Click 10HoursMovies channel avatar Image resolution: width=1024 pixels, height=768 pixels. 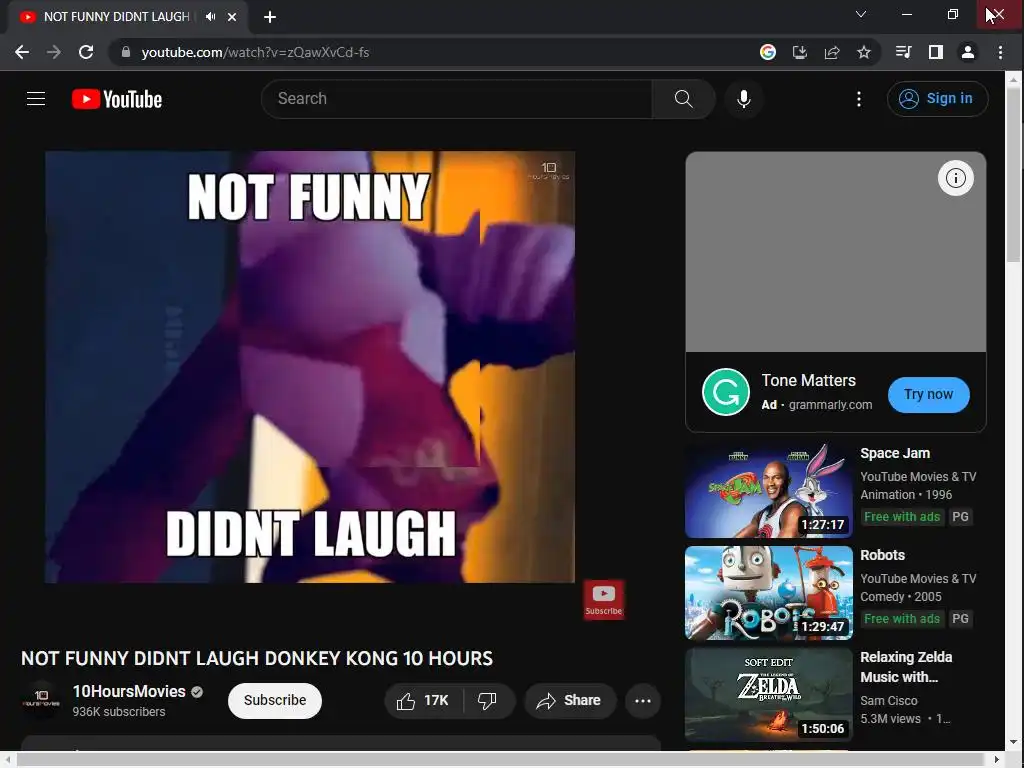click(40, 700)
